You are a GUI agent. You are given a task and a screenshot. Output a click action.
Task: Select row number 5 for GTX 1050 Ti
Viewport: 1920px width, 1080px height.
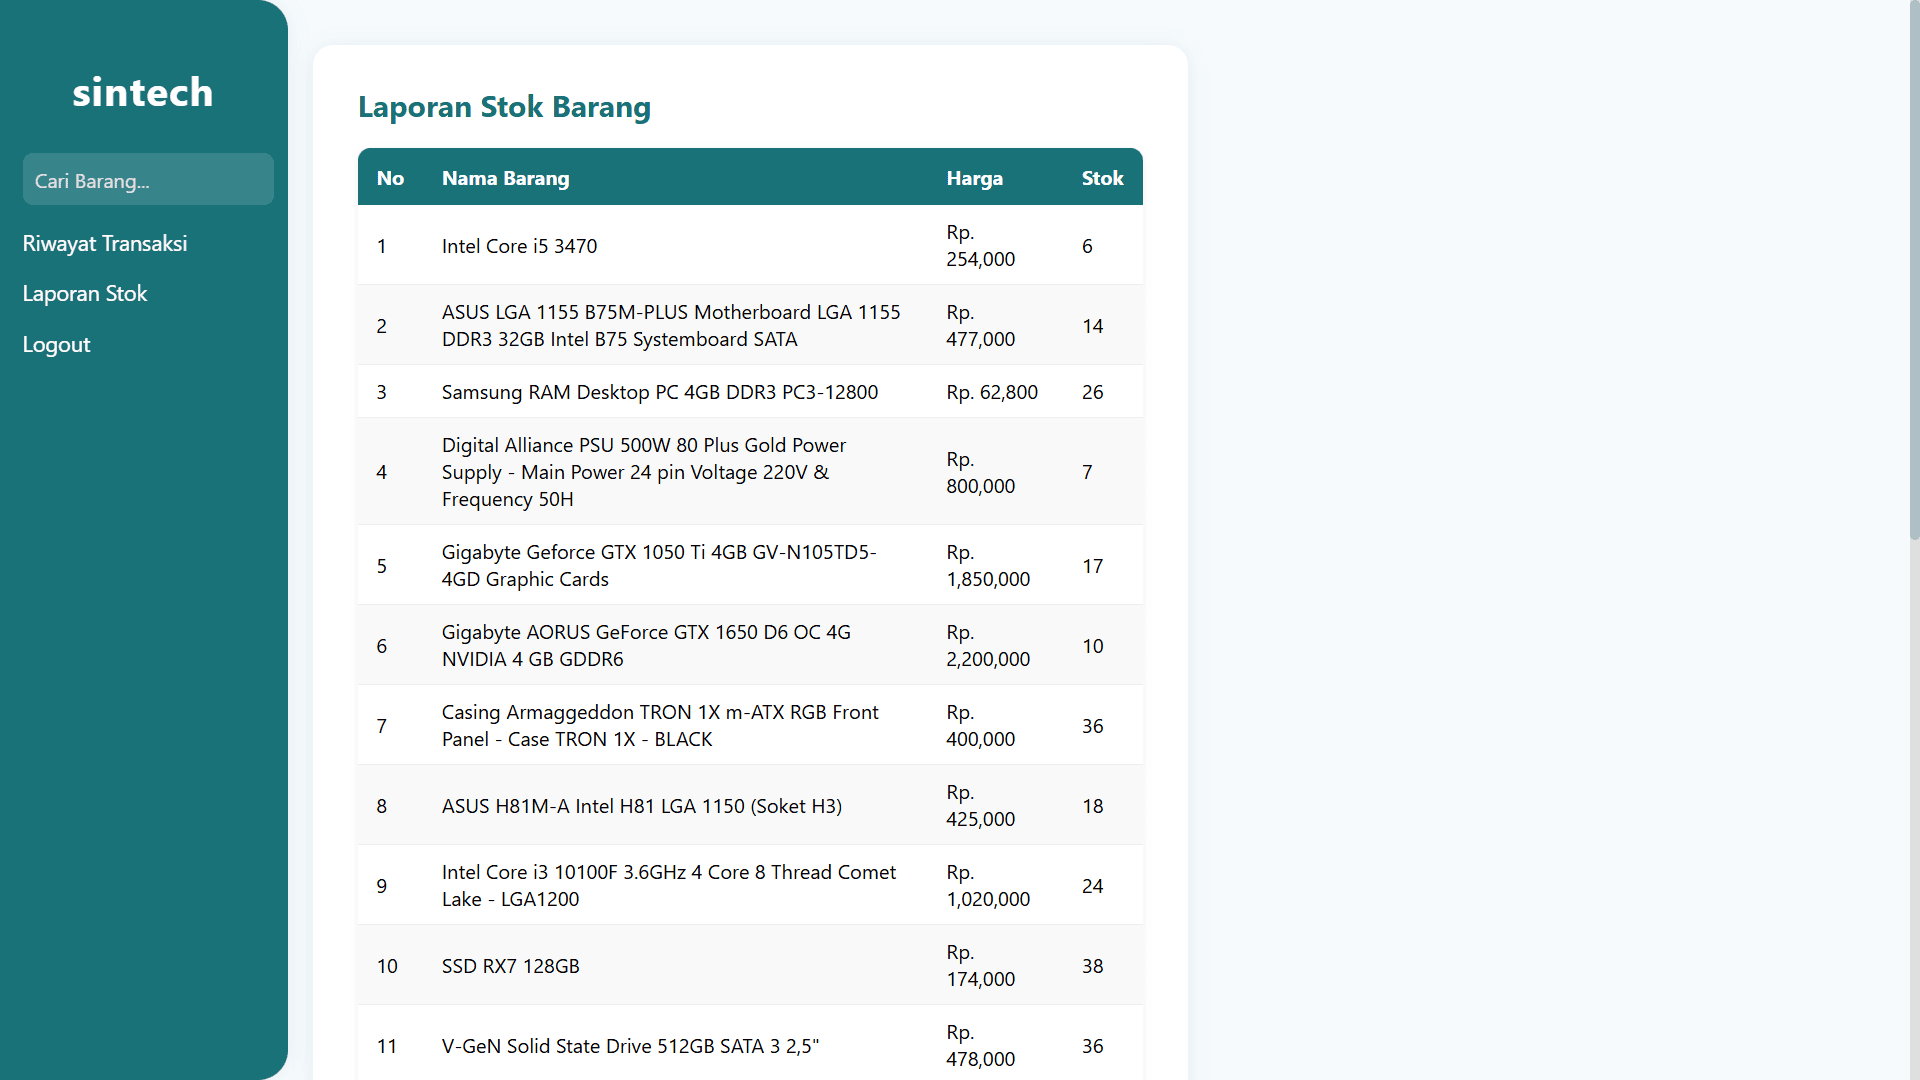pos(382,566)
